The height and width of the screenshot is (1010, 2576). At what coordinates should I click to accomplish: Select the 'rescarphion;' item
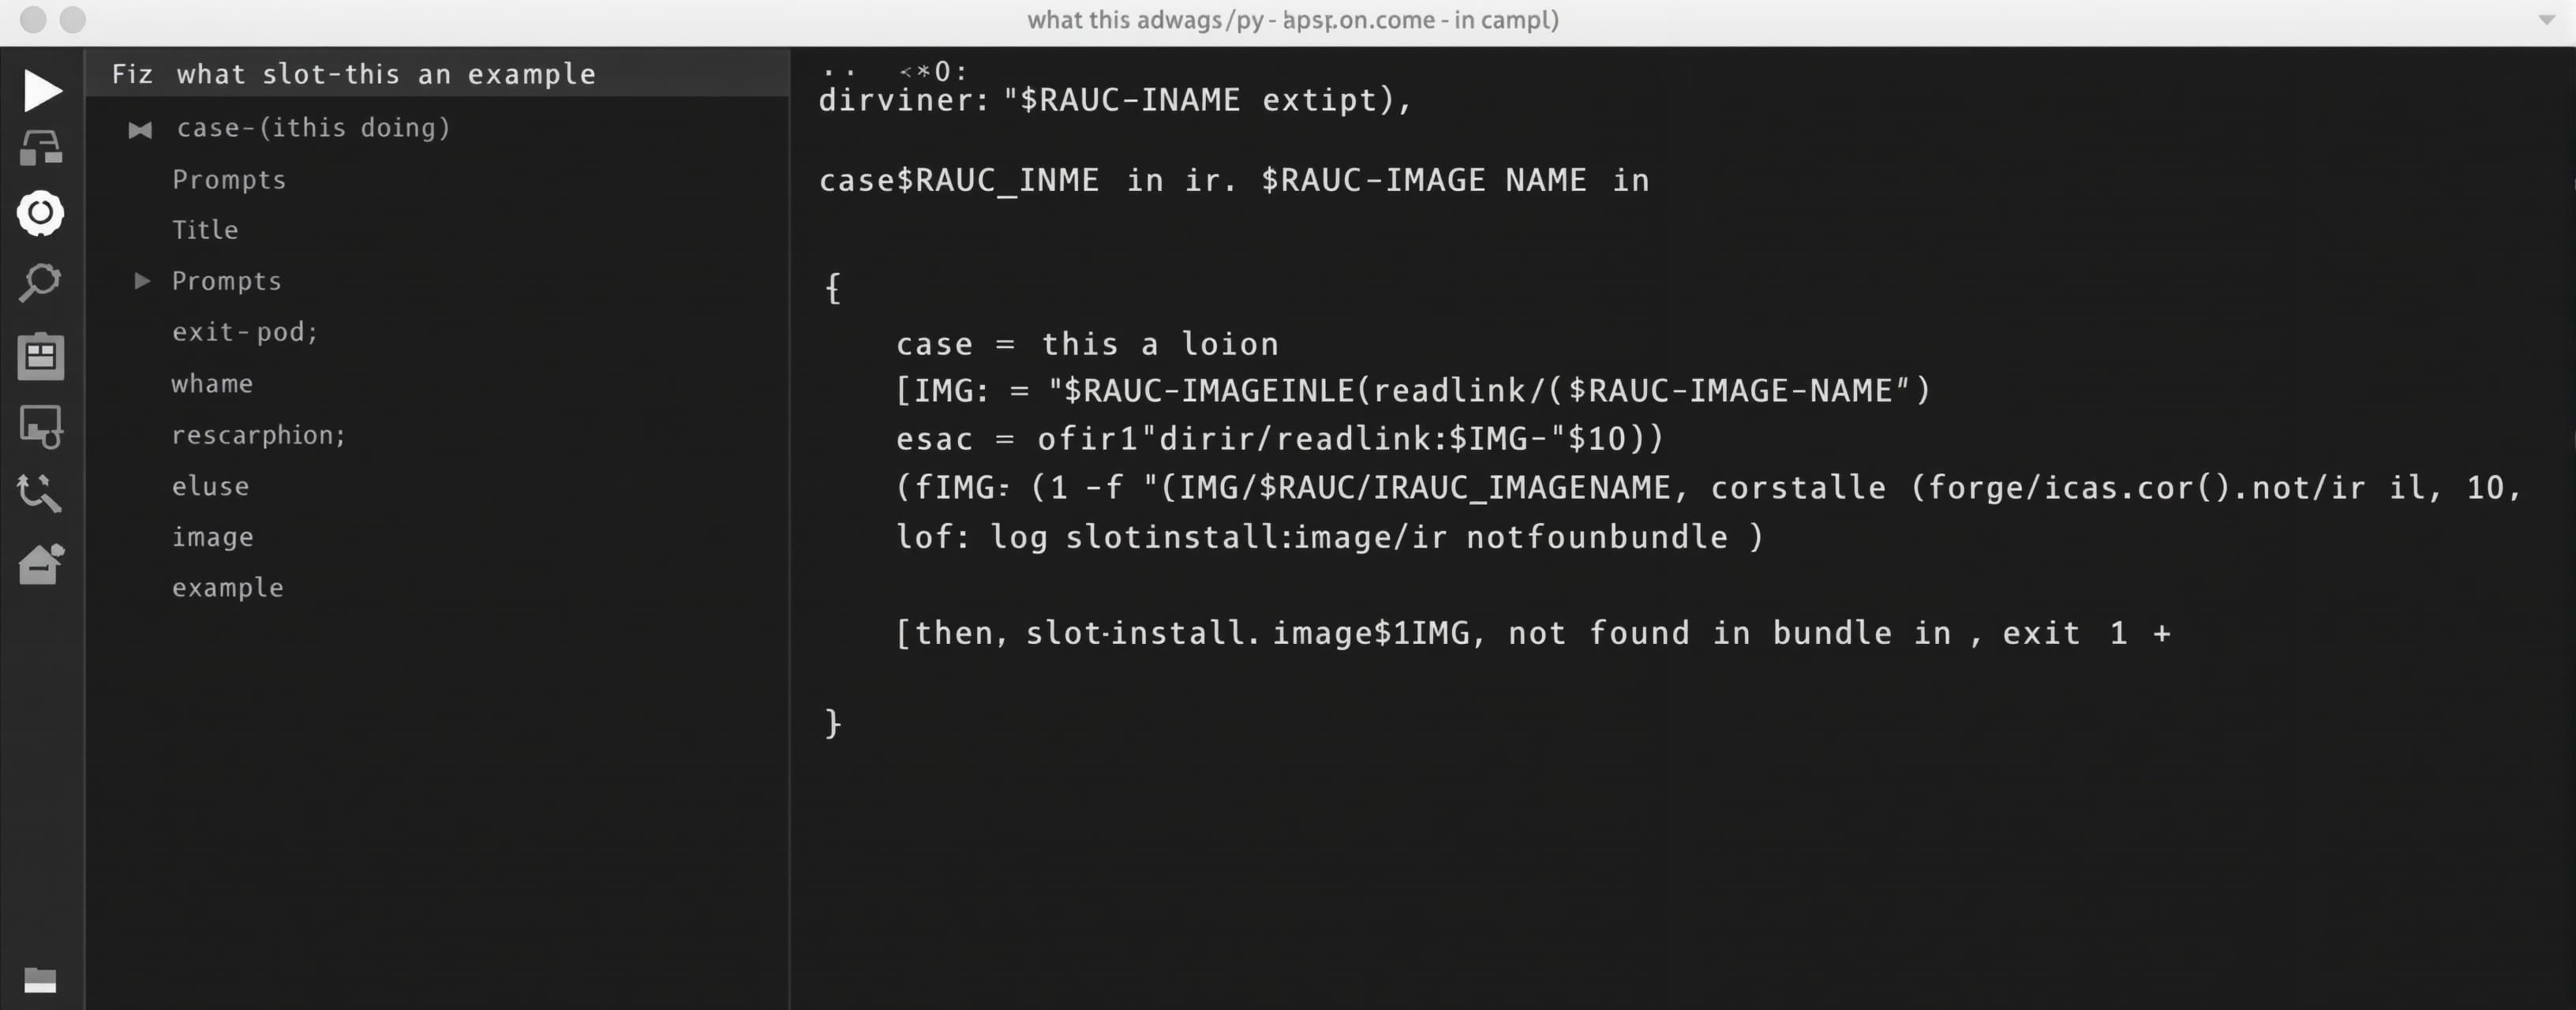[258, 435]
